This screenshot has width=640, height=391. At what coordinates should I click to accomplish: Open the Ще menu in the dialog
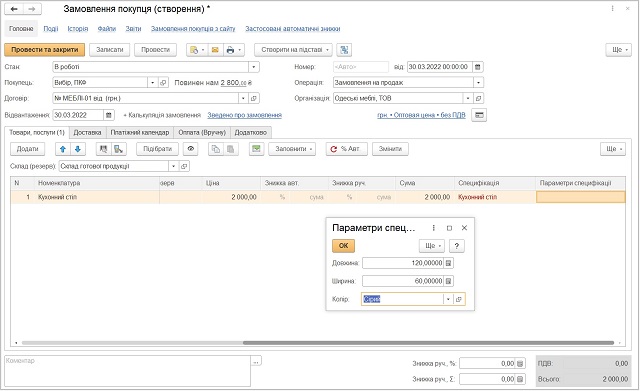click(432, 246)
